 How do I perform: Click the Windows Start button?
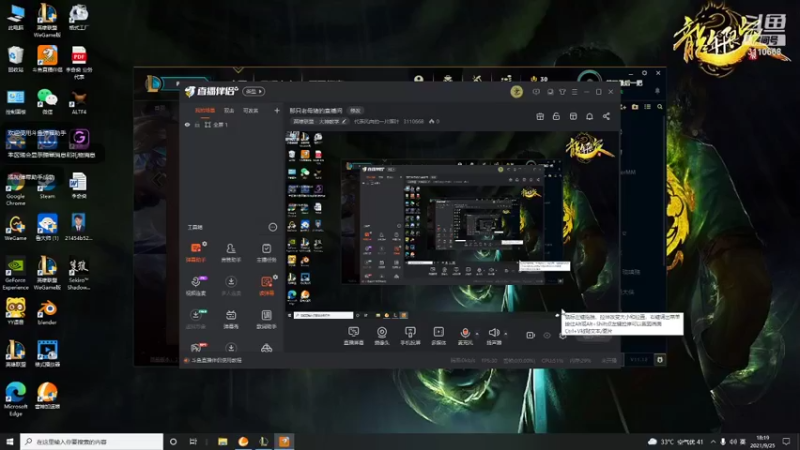(x=10, y=441)
